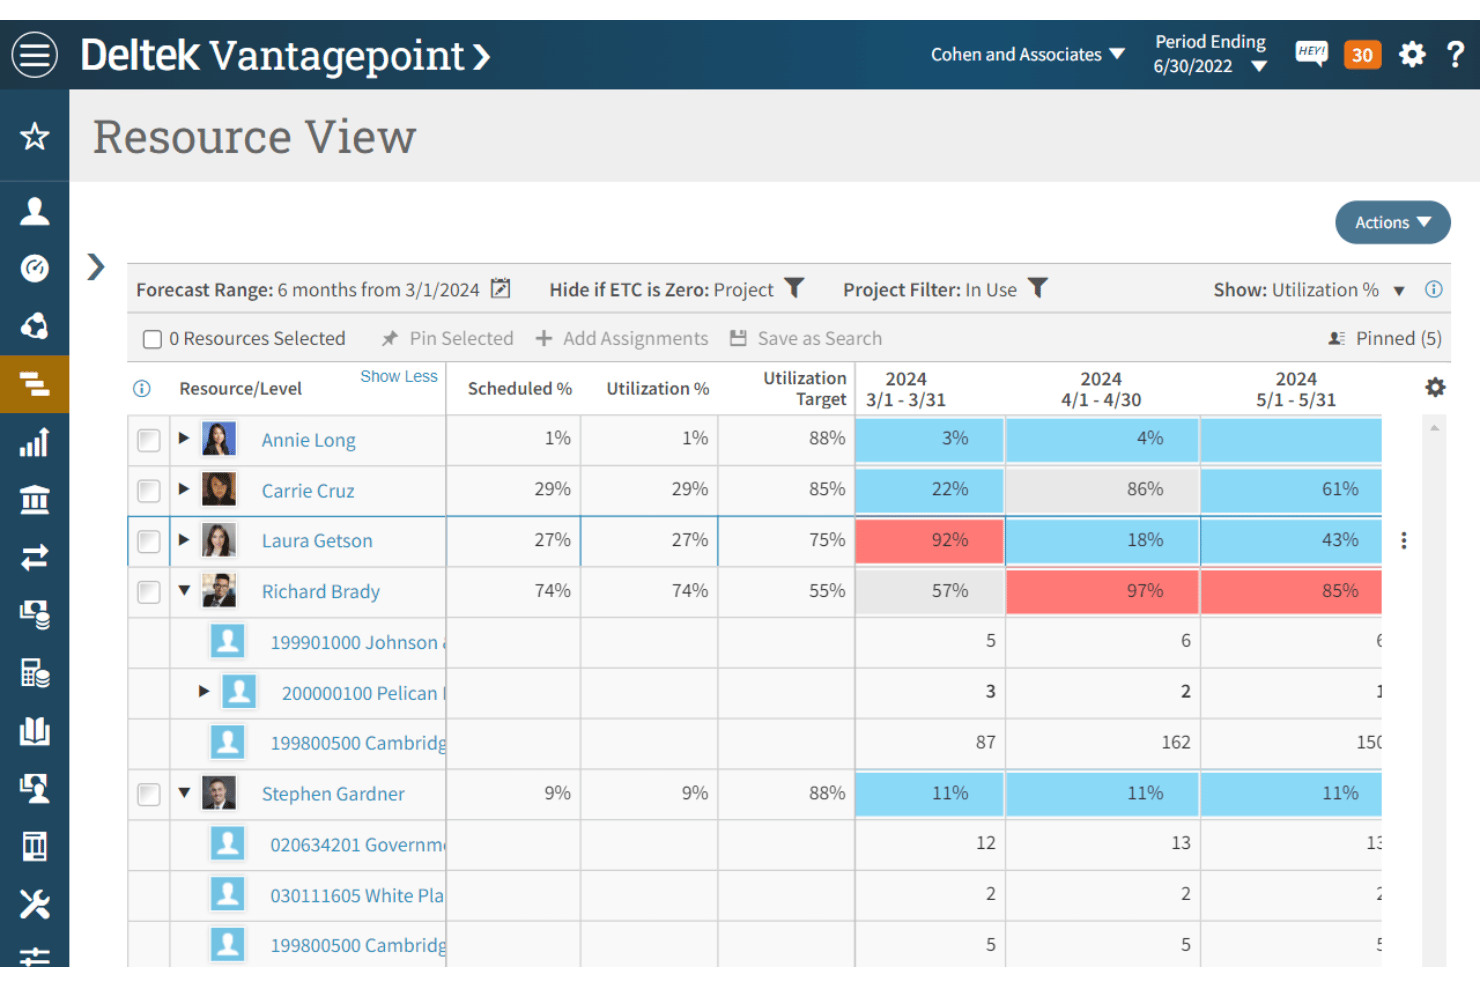The image size is (1480, 987).
Task: Check Carrie Cruz's row checkbox
Action: (x=149, y=490)
